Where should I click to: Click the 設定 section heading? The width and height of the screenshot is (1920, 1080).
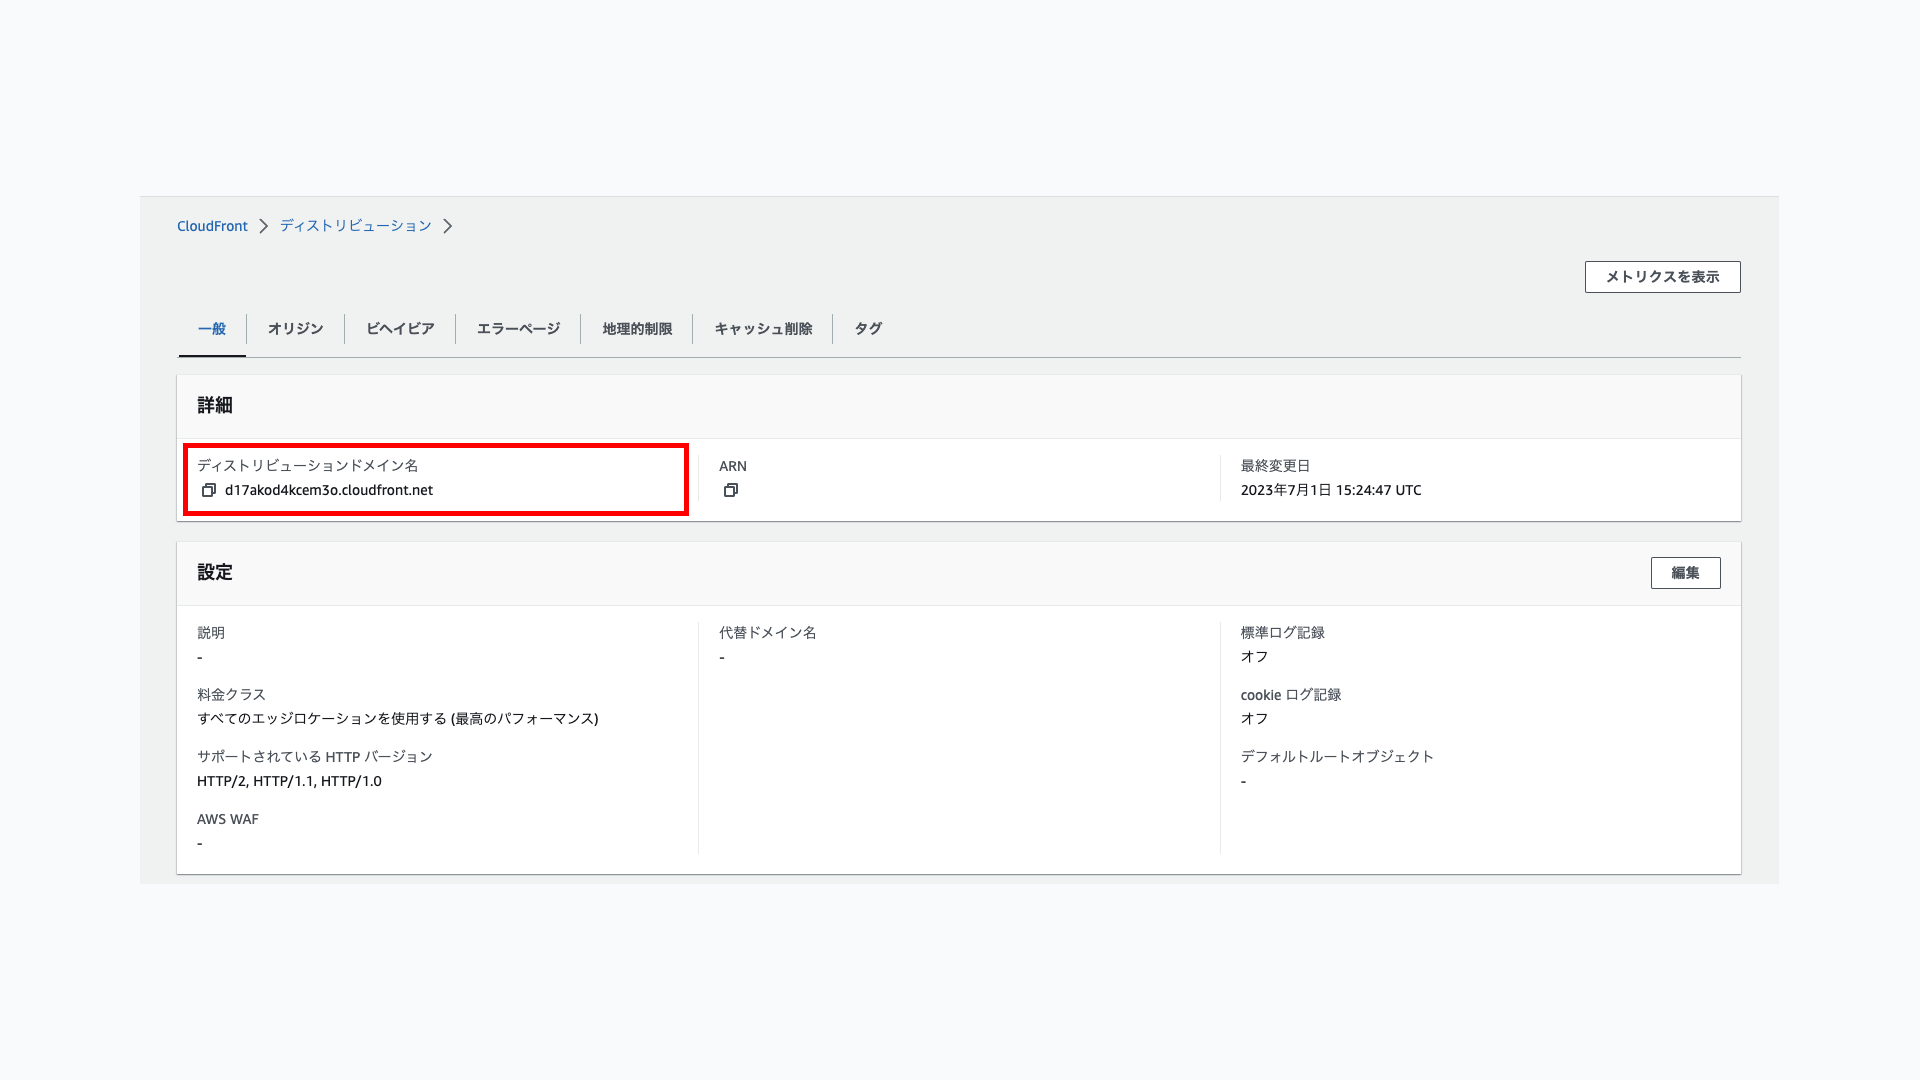215,572
